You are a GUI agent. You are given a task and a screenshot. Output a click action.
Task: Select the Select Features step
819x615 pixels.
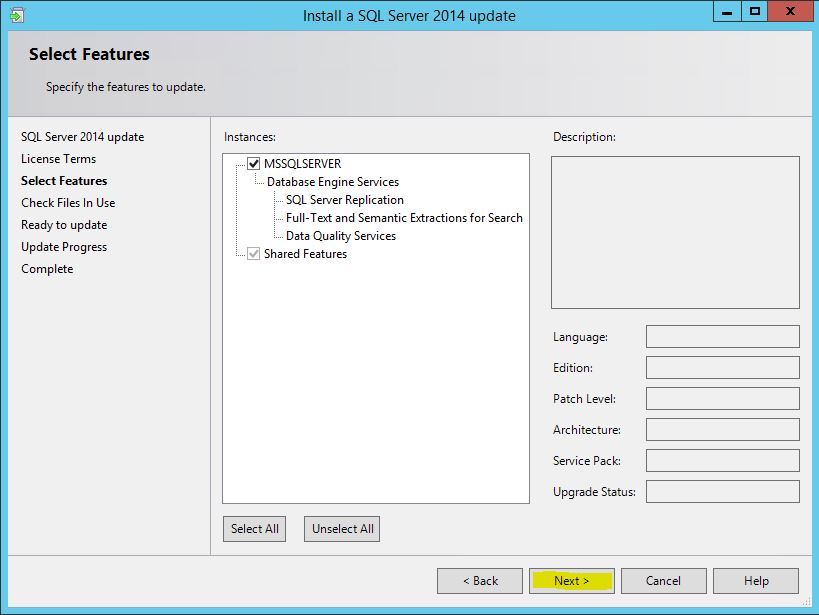tap(64, 181)
